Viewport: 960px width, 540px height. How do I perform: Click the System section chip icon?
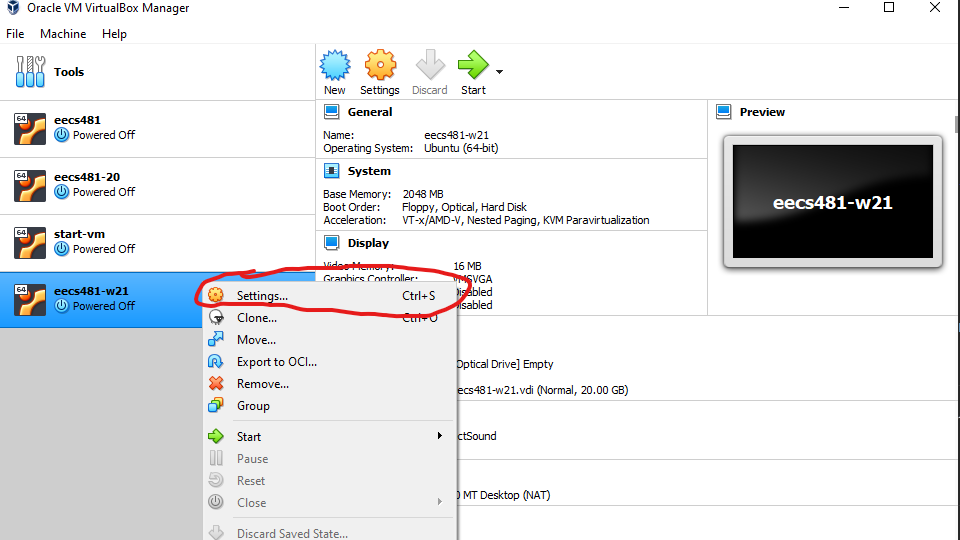[331, 171]
